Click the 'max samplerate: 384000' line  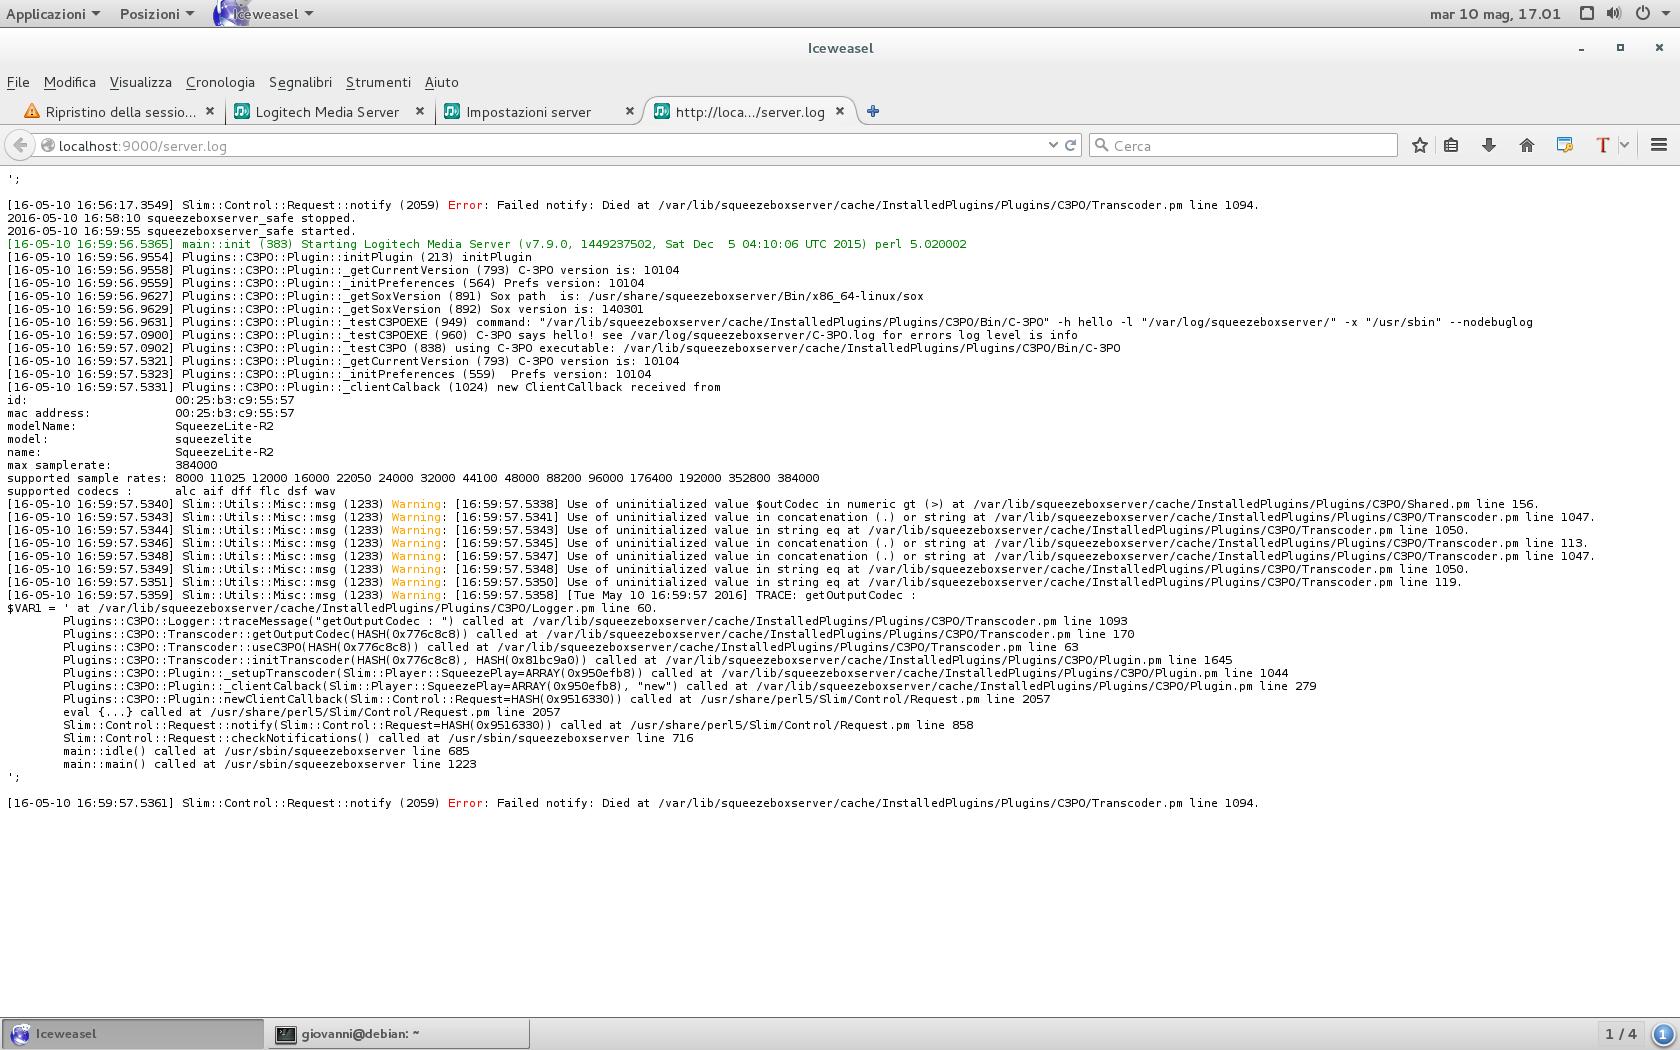tap(112, 465)
